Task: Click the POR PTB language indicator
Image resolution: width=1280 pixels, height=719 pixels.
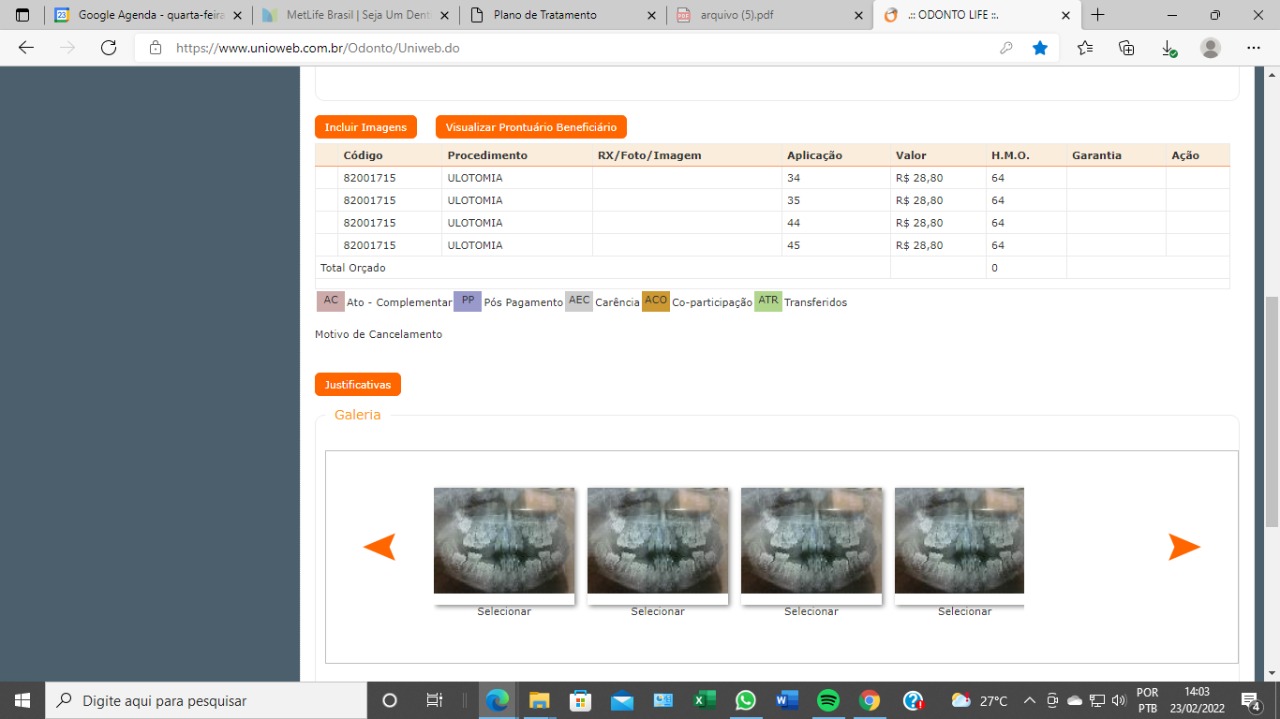Action: tap(1148, 700)
